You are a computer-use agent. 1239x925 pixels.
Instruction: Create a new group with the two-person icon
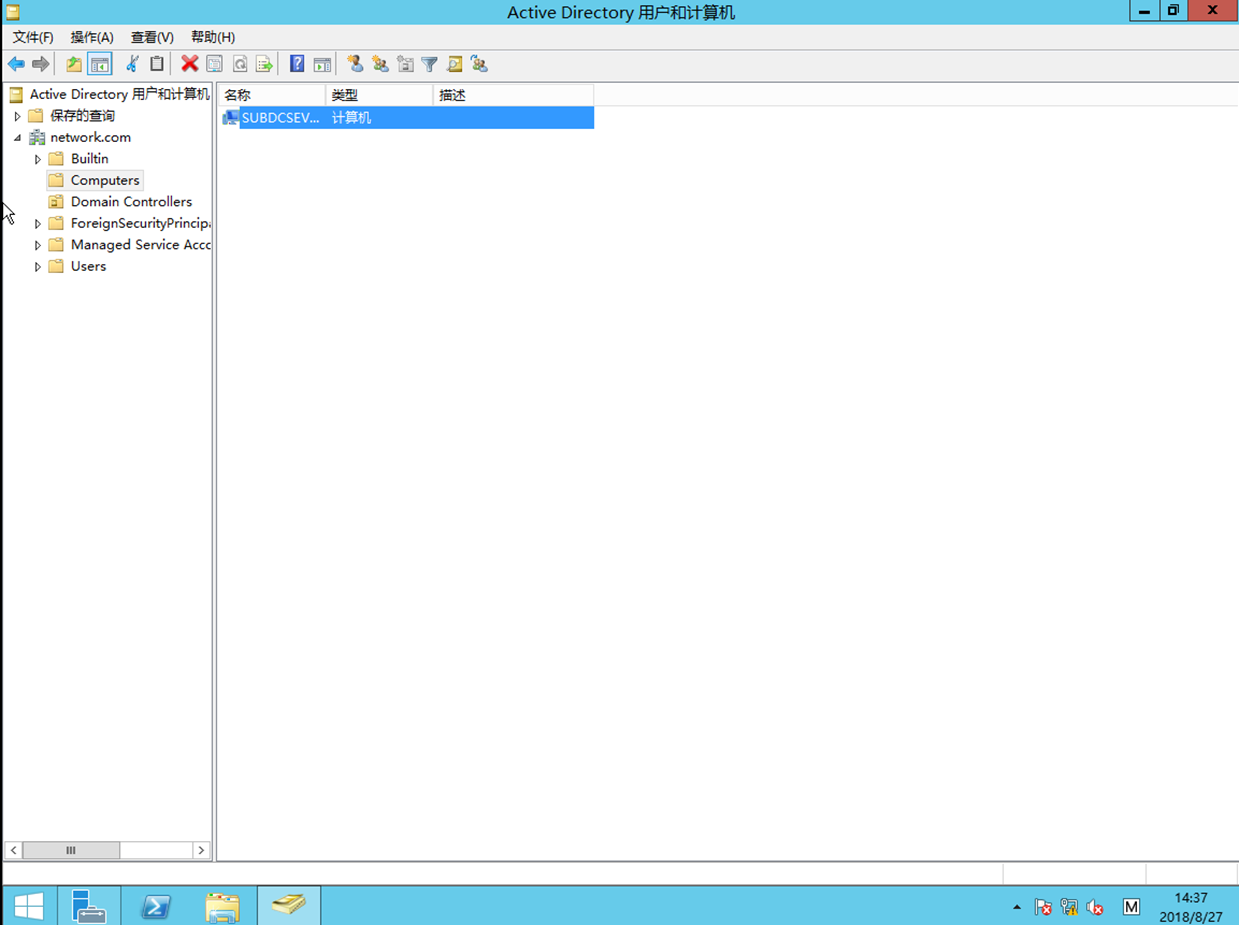point(380,64)
